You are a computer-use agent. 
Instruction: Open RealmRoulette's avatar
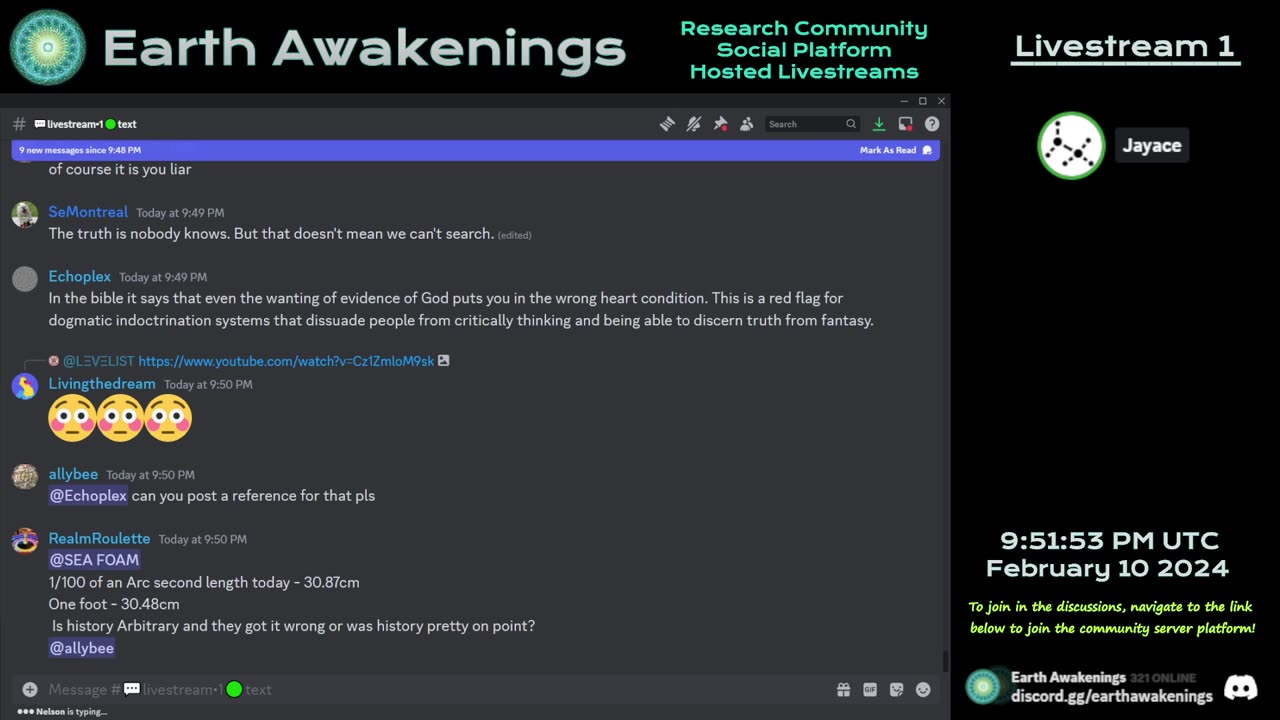25,541
